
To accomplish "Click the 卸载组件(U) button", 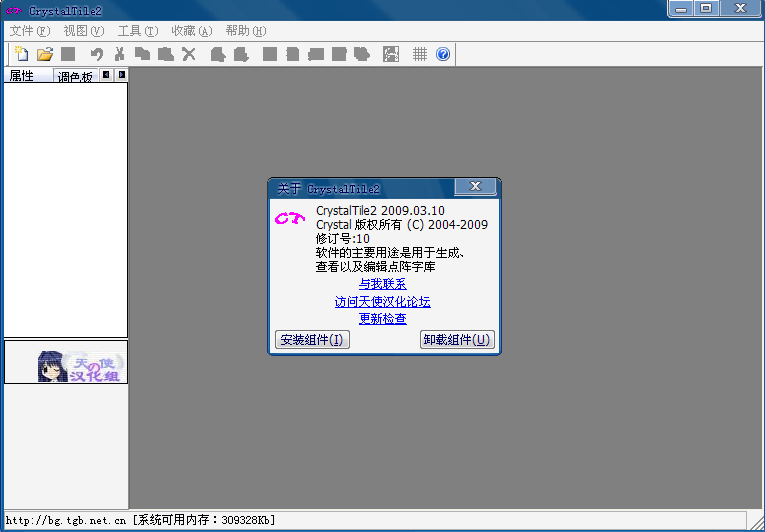I will [457, 340].
